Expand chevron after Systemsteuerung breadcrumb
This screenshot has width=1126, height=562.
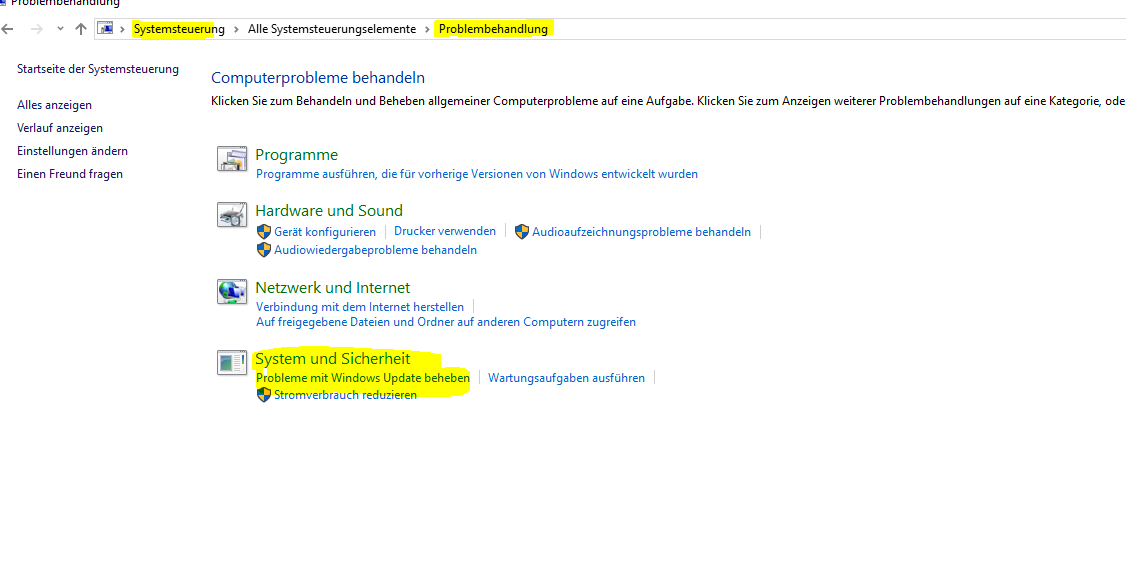[x=236, y=29]
